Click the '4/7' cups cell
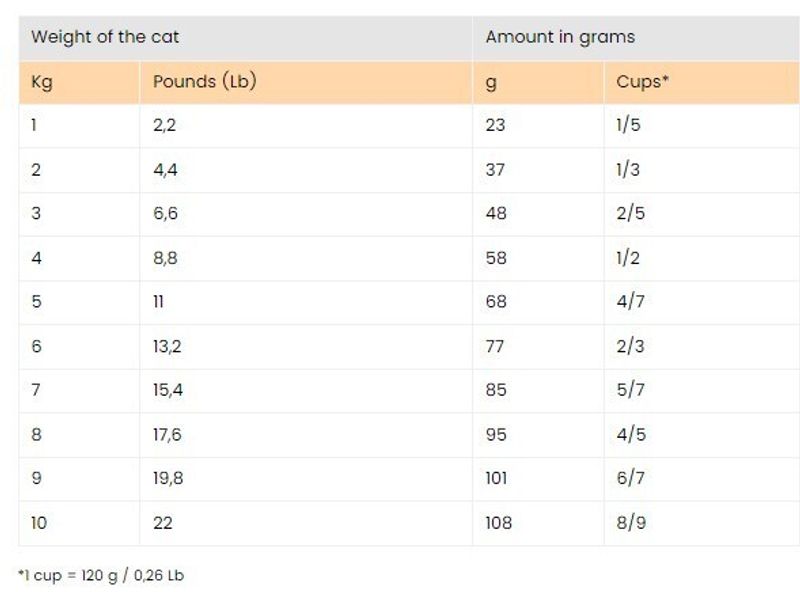The width and height of the screenshot is (800, 592). point(630,301)
